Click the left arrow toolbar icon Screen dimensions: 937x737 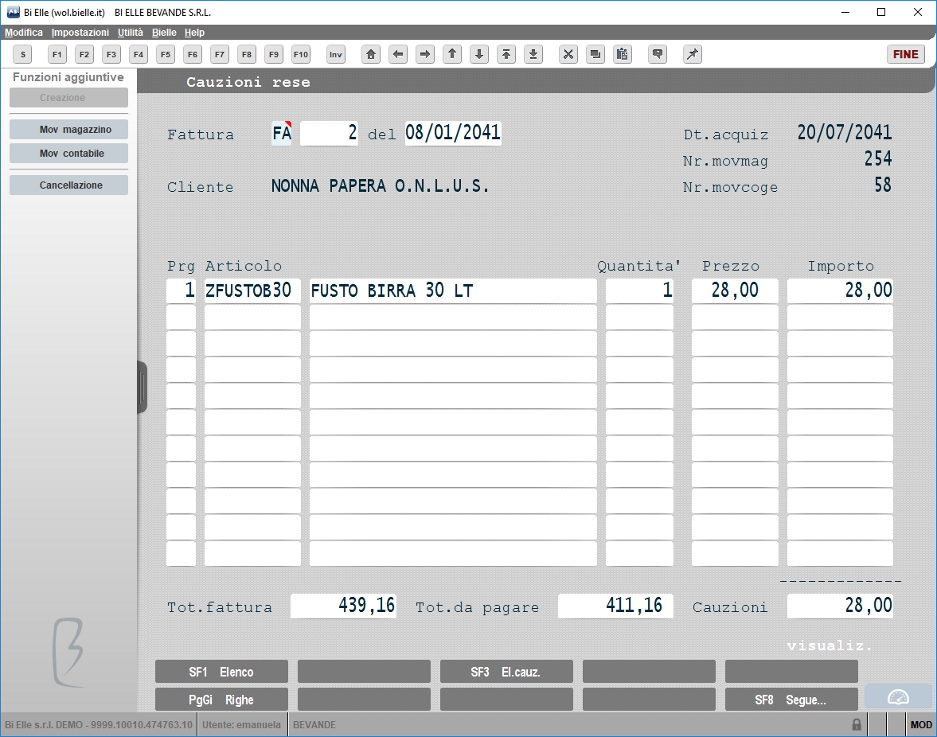point(398,54)
